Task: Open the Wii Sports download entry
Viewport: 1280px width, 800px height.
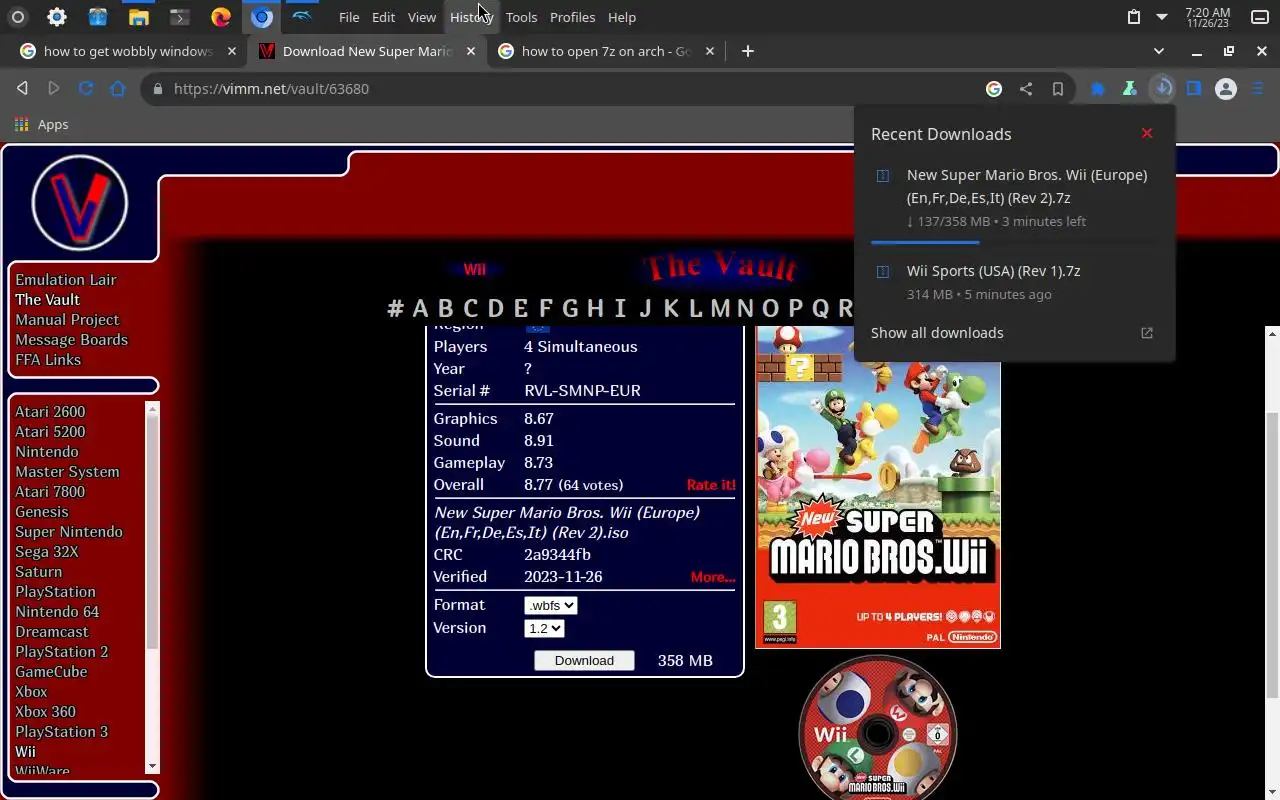Action: [1014, 282]
